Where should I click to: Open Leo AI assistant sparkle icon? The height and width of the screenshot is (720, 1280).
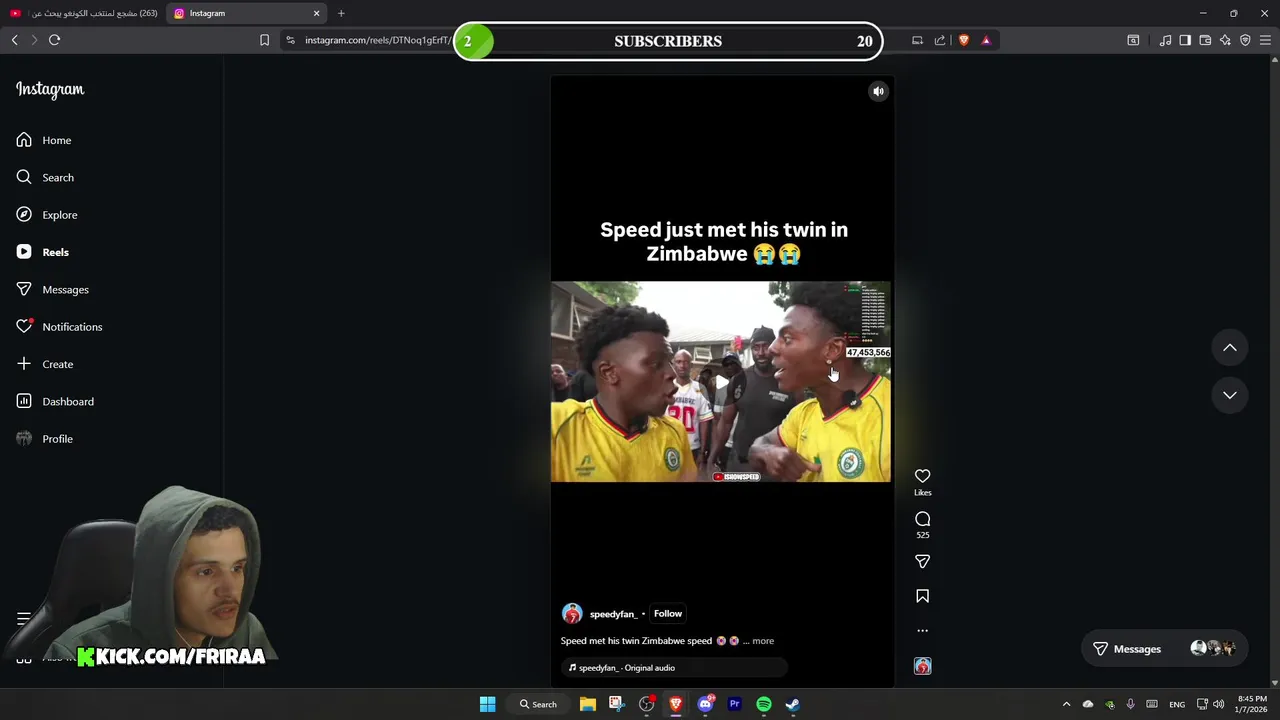click(x=1225, y=40)
